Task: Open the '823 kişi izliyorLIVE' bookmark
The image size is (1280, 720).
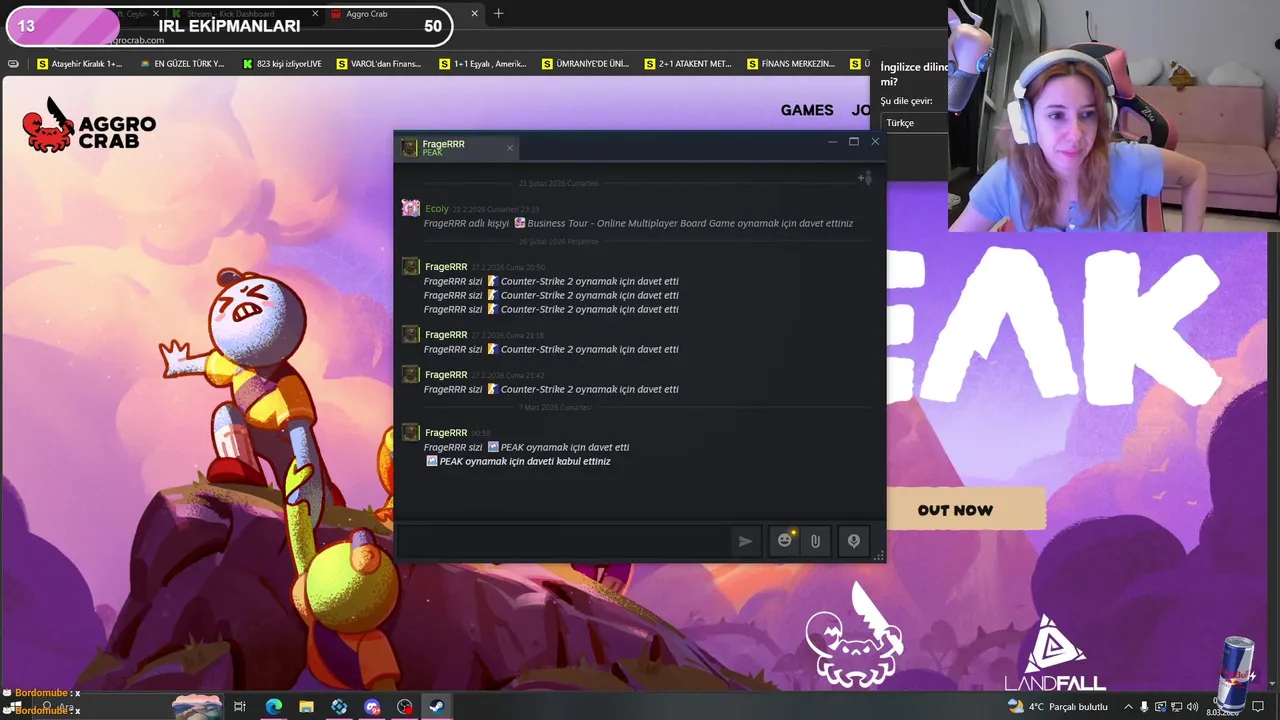Action: tap(282, 64)
